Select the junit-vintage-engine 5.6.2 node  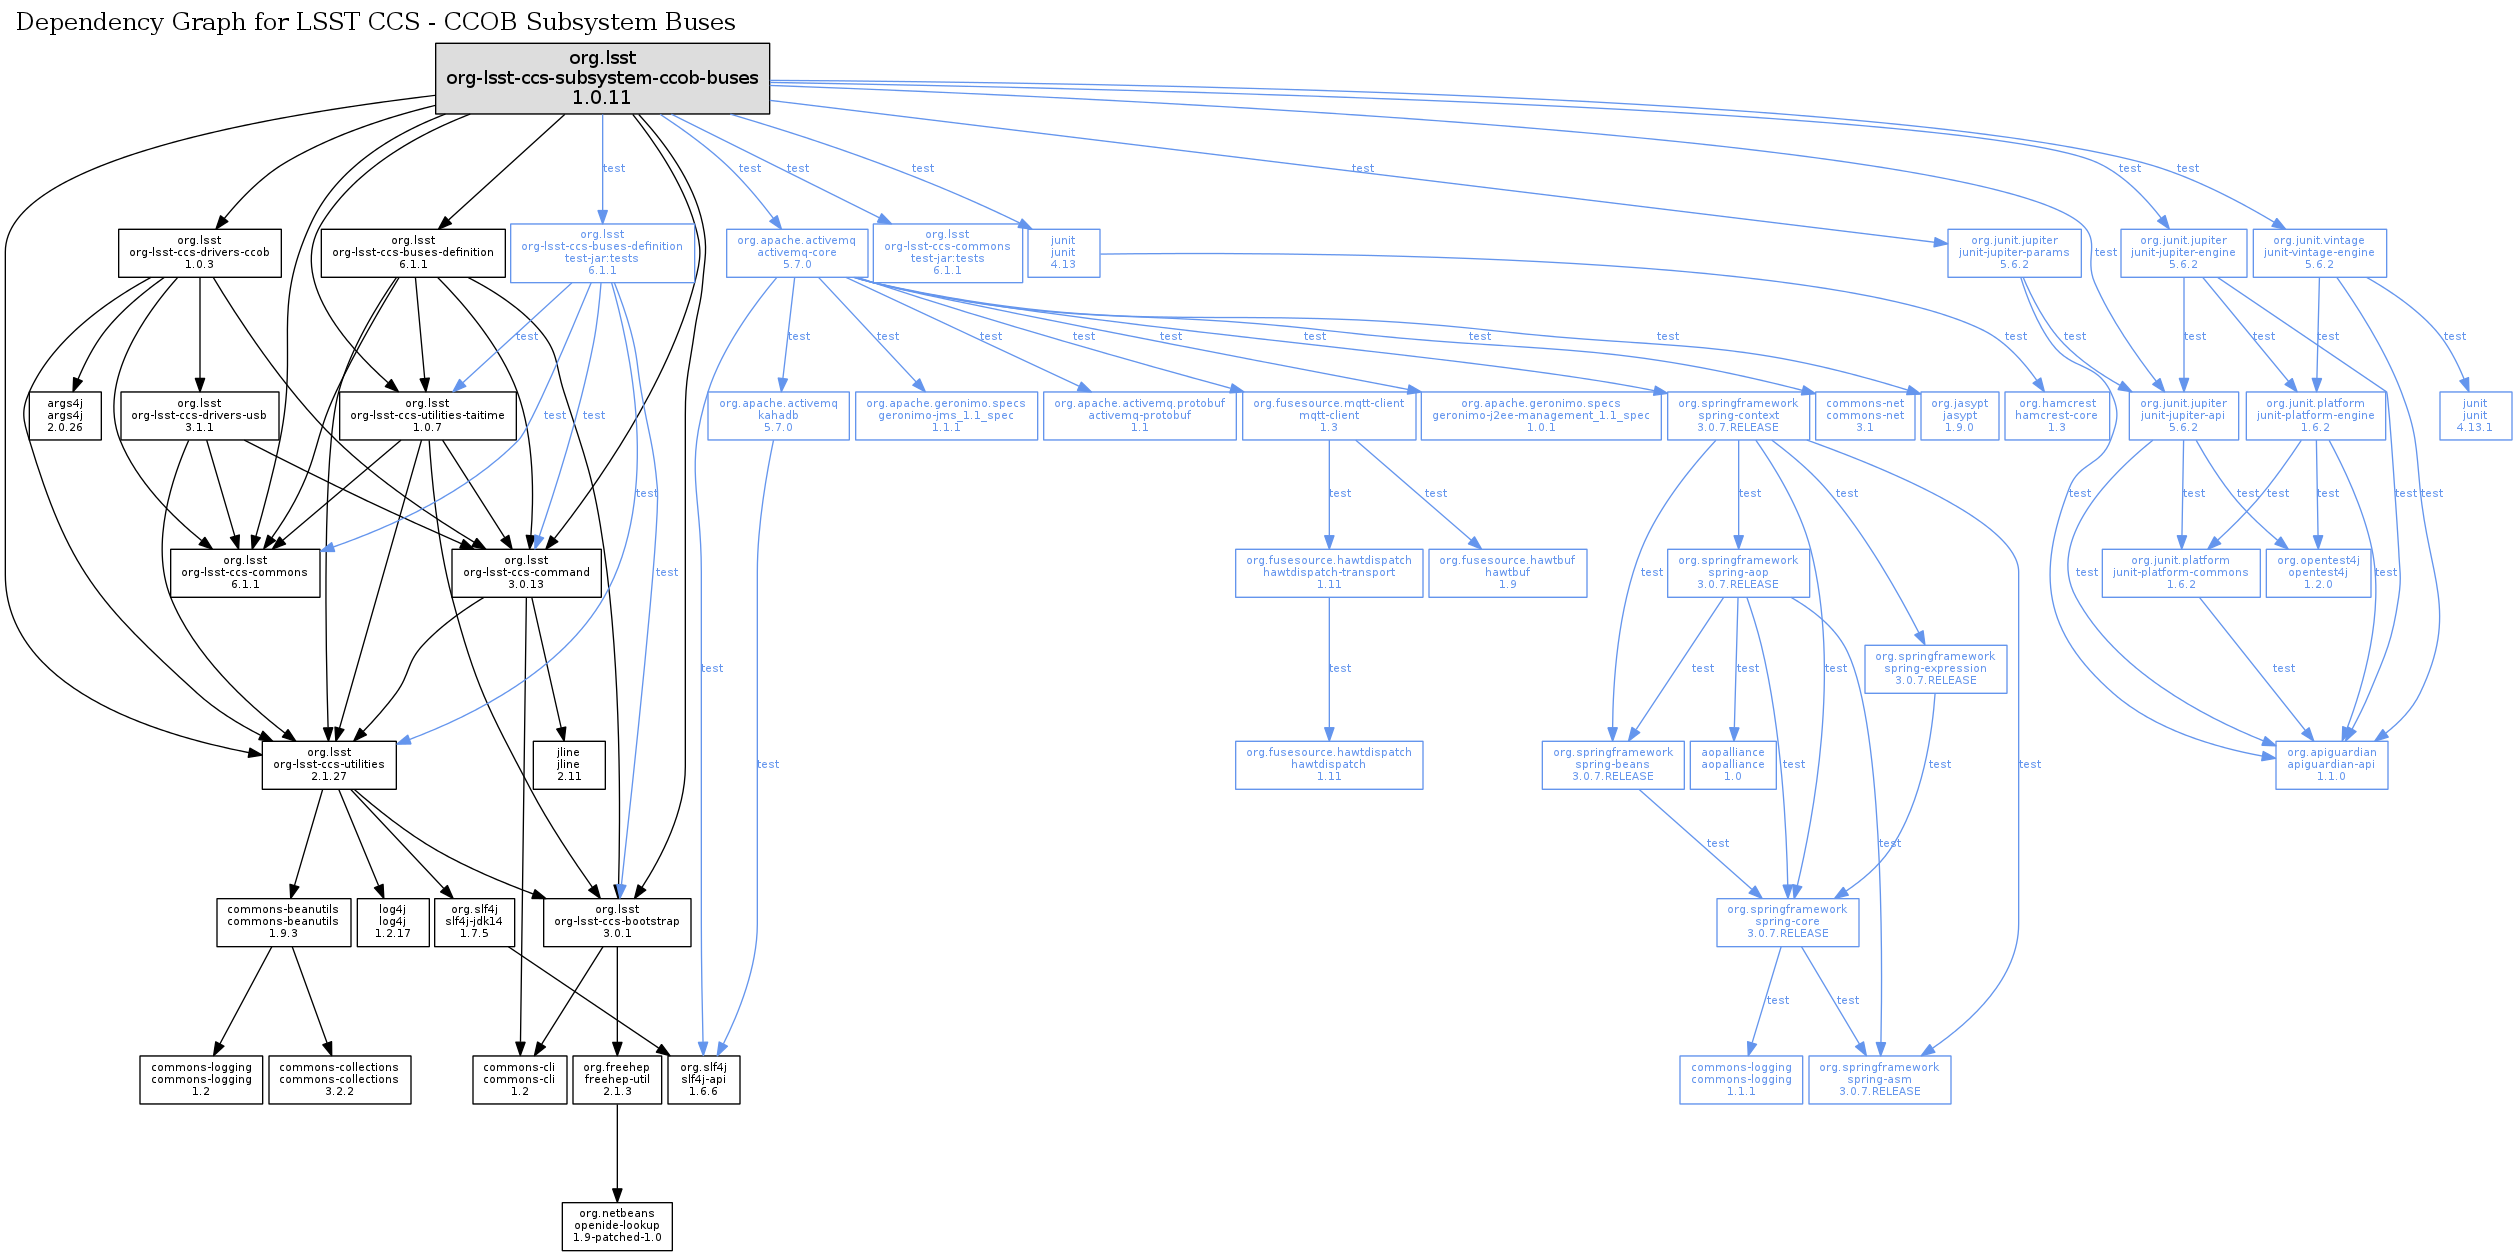(x=2319, y=253)
